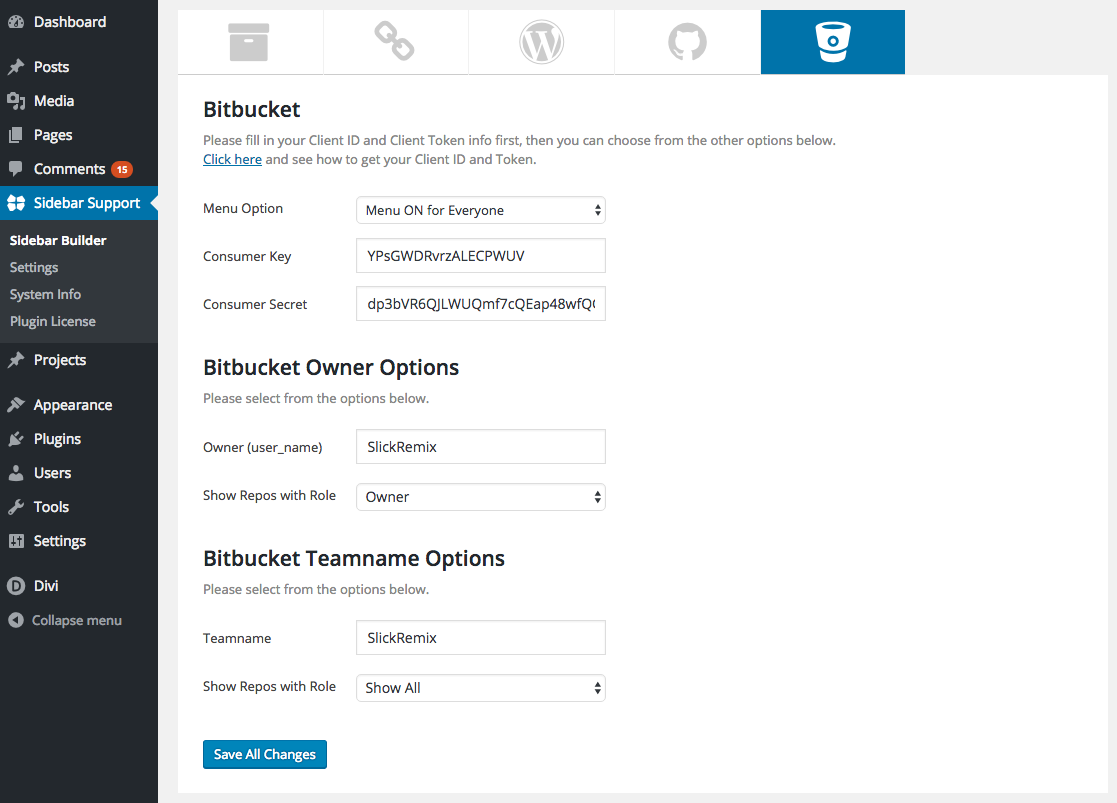The width and height of the screenshot is (1117, 803).
Task: Click the Divi circle D icon
Action: click(x=16, y=586)
